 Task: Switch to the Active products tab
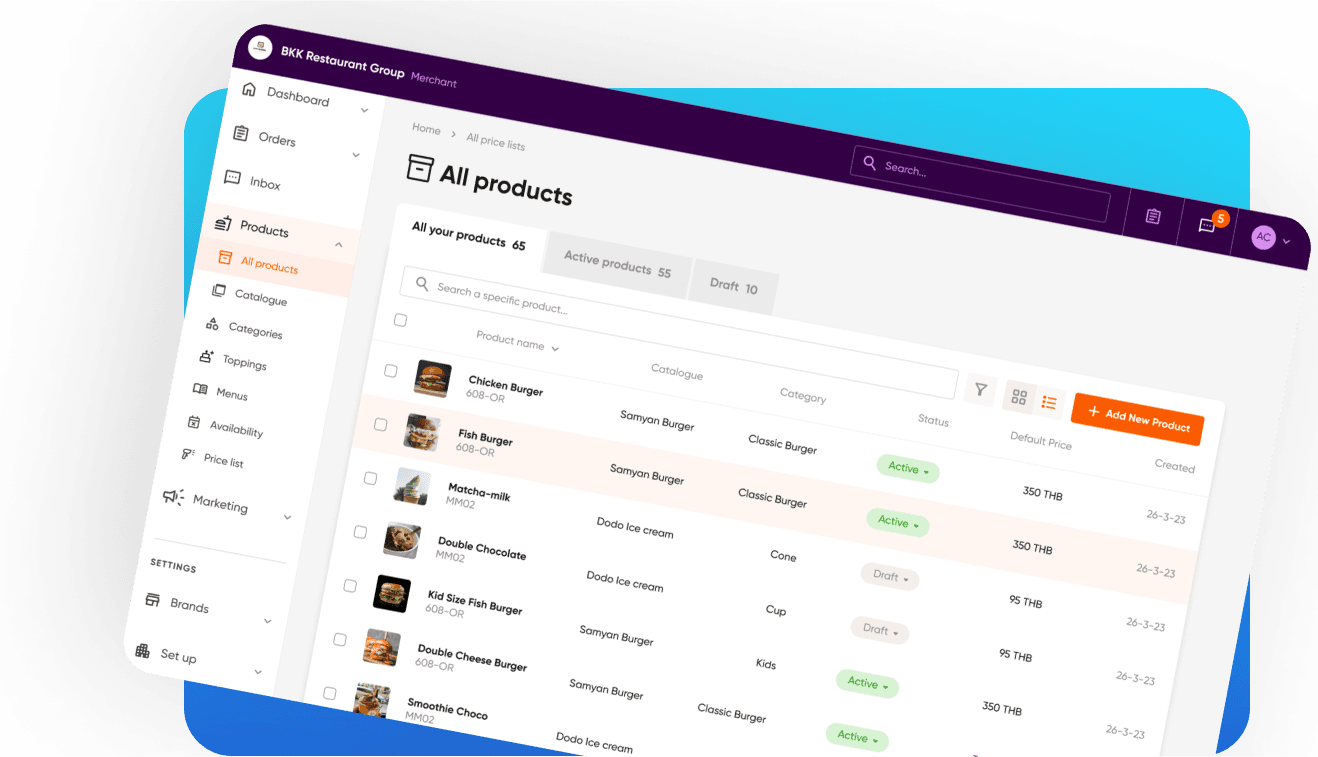pyautogui.click(x=617, y=265)
